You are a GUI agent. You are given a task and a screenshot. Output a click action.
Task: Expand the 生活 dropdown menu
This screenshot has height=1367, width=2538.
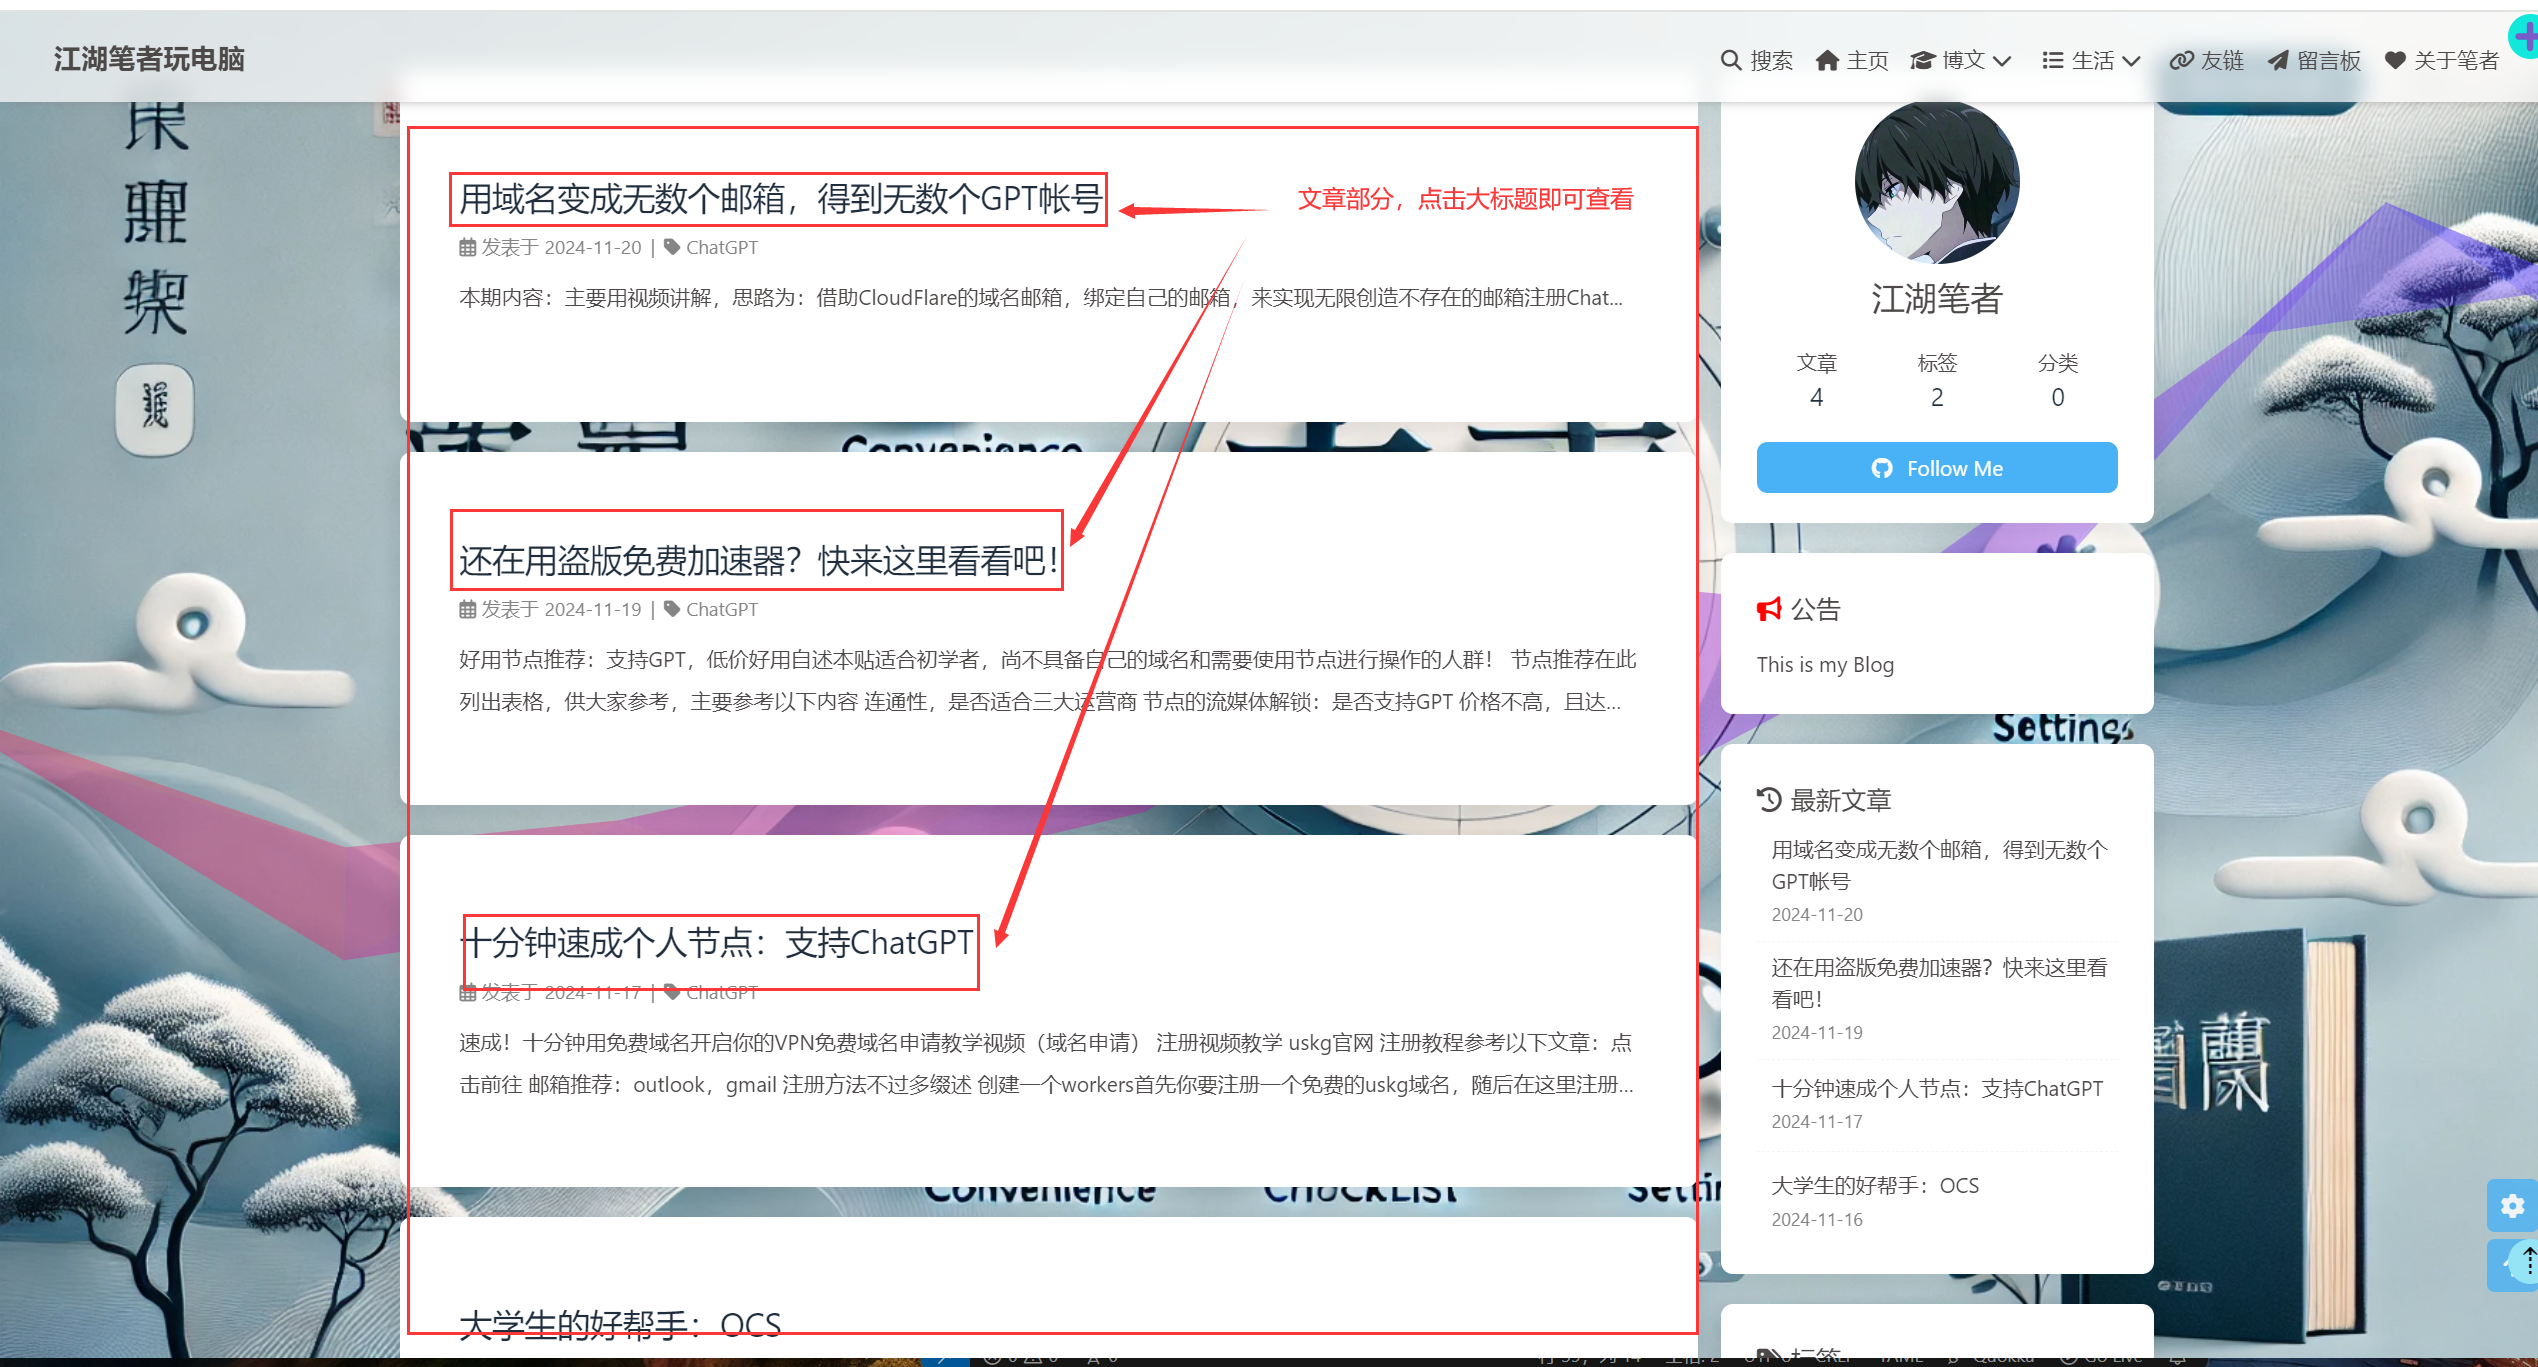point(2092,60)
